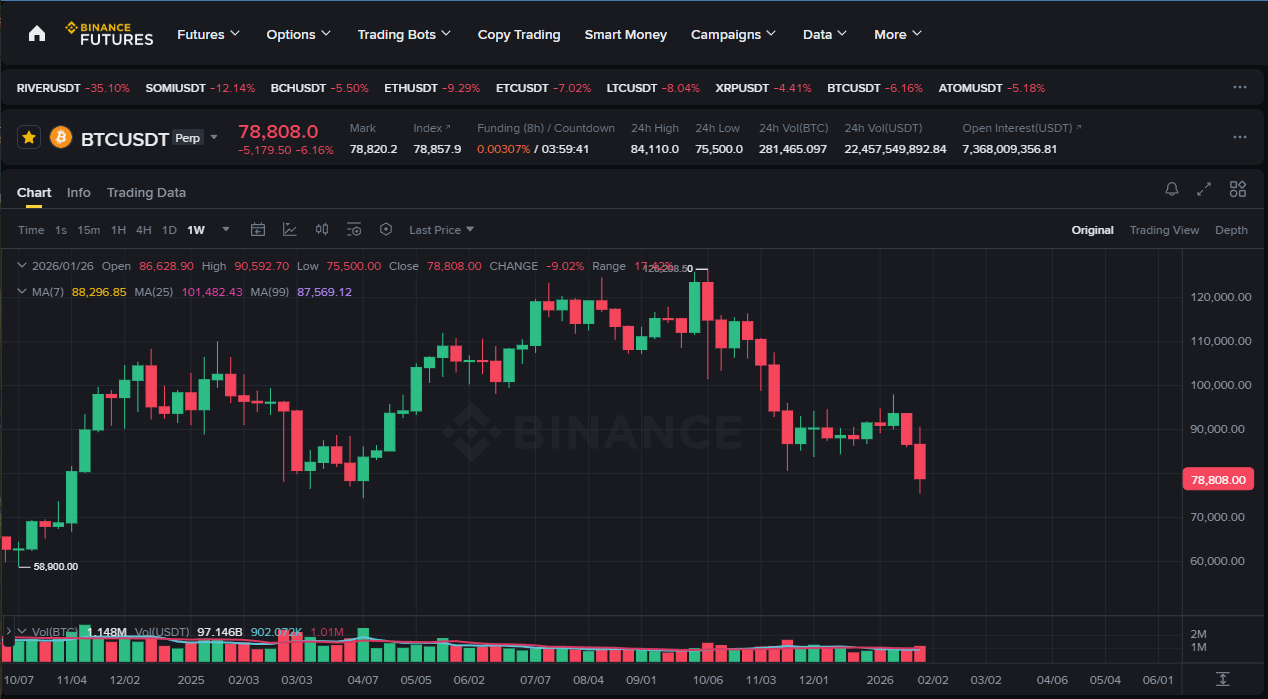The height and width of the screenshot is (699, 1268).
Task: Star BTCUSDT as a favorite
Action: pyautogui.click(x=29, y=138)
